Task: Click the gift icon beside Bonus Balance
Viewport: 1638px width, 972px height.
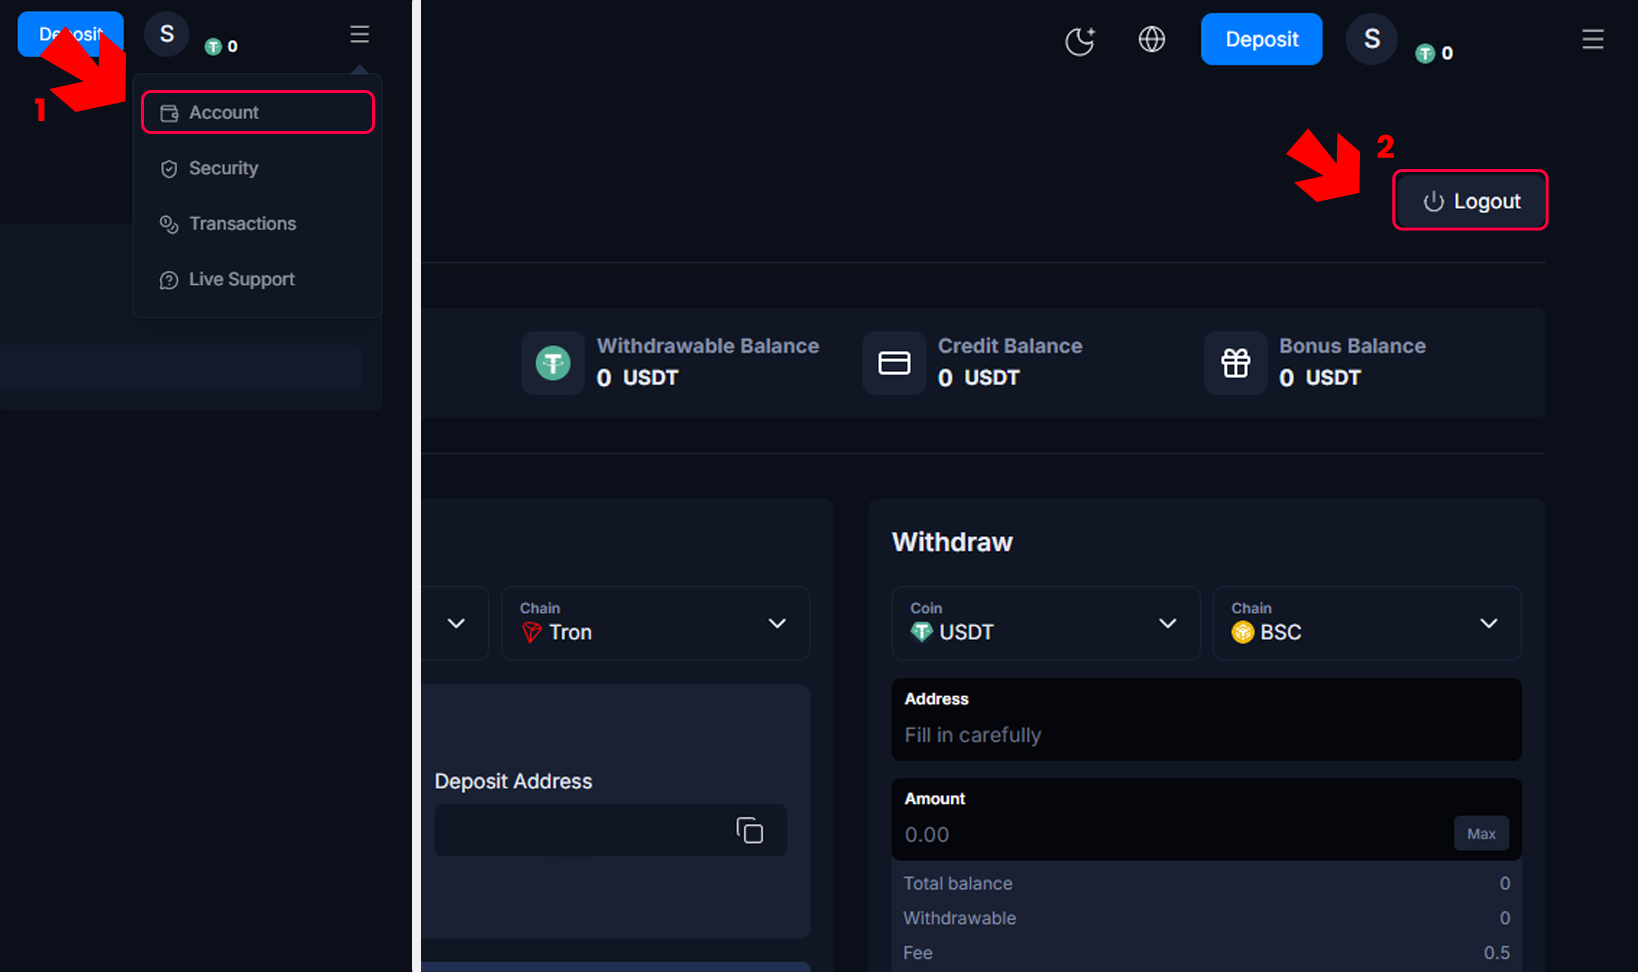Action: tap(1235, 362)
